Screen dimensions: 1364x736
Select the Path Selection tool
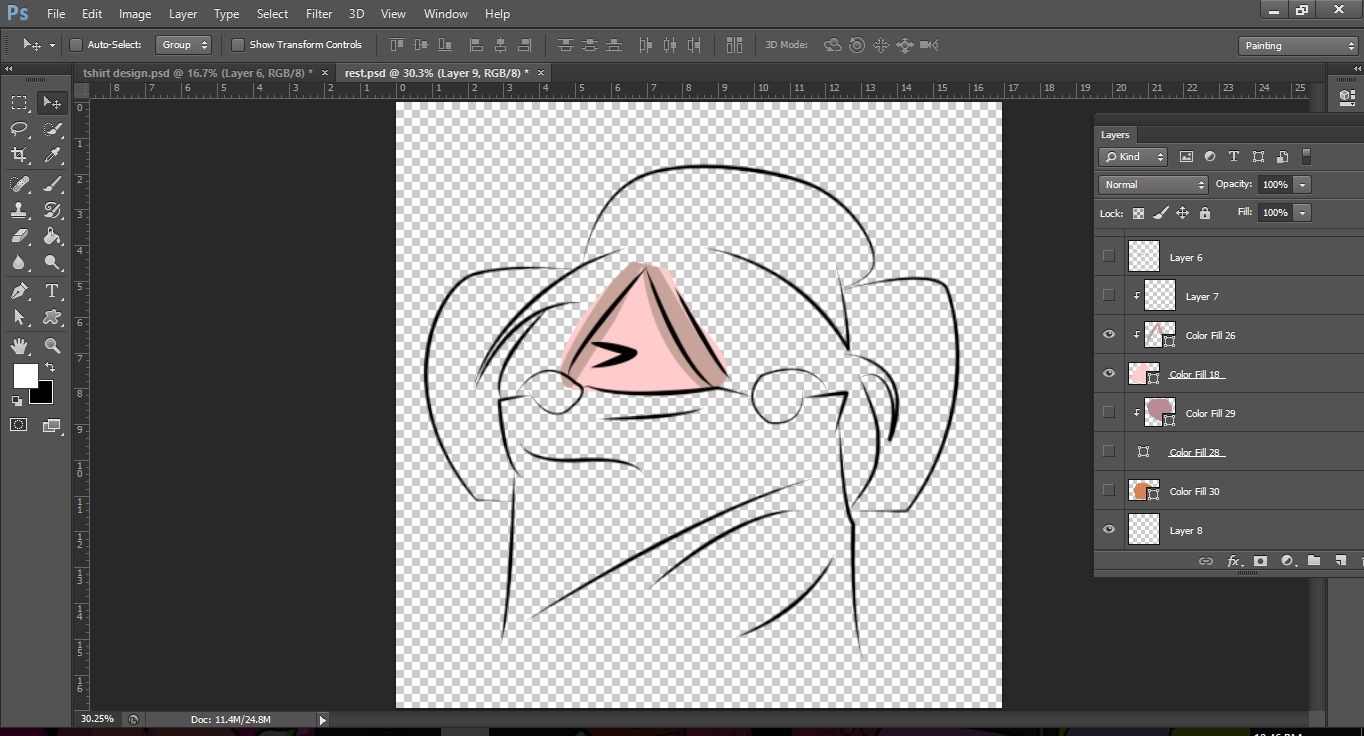pos(19,317)
